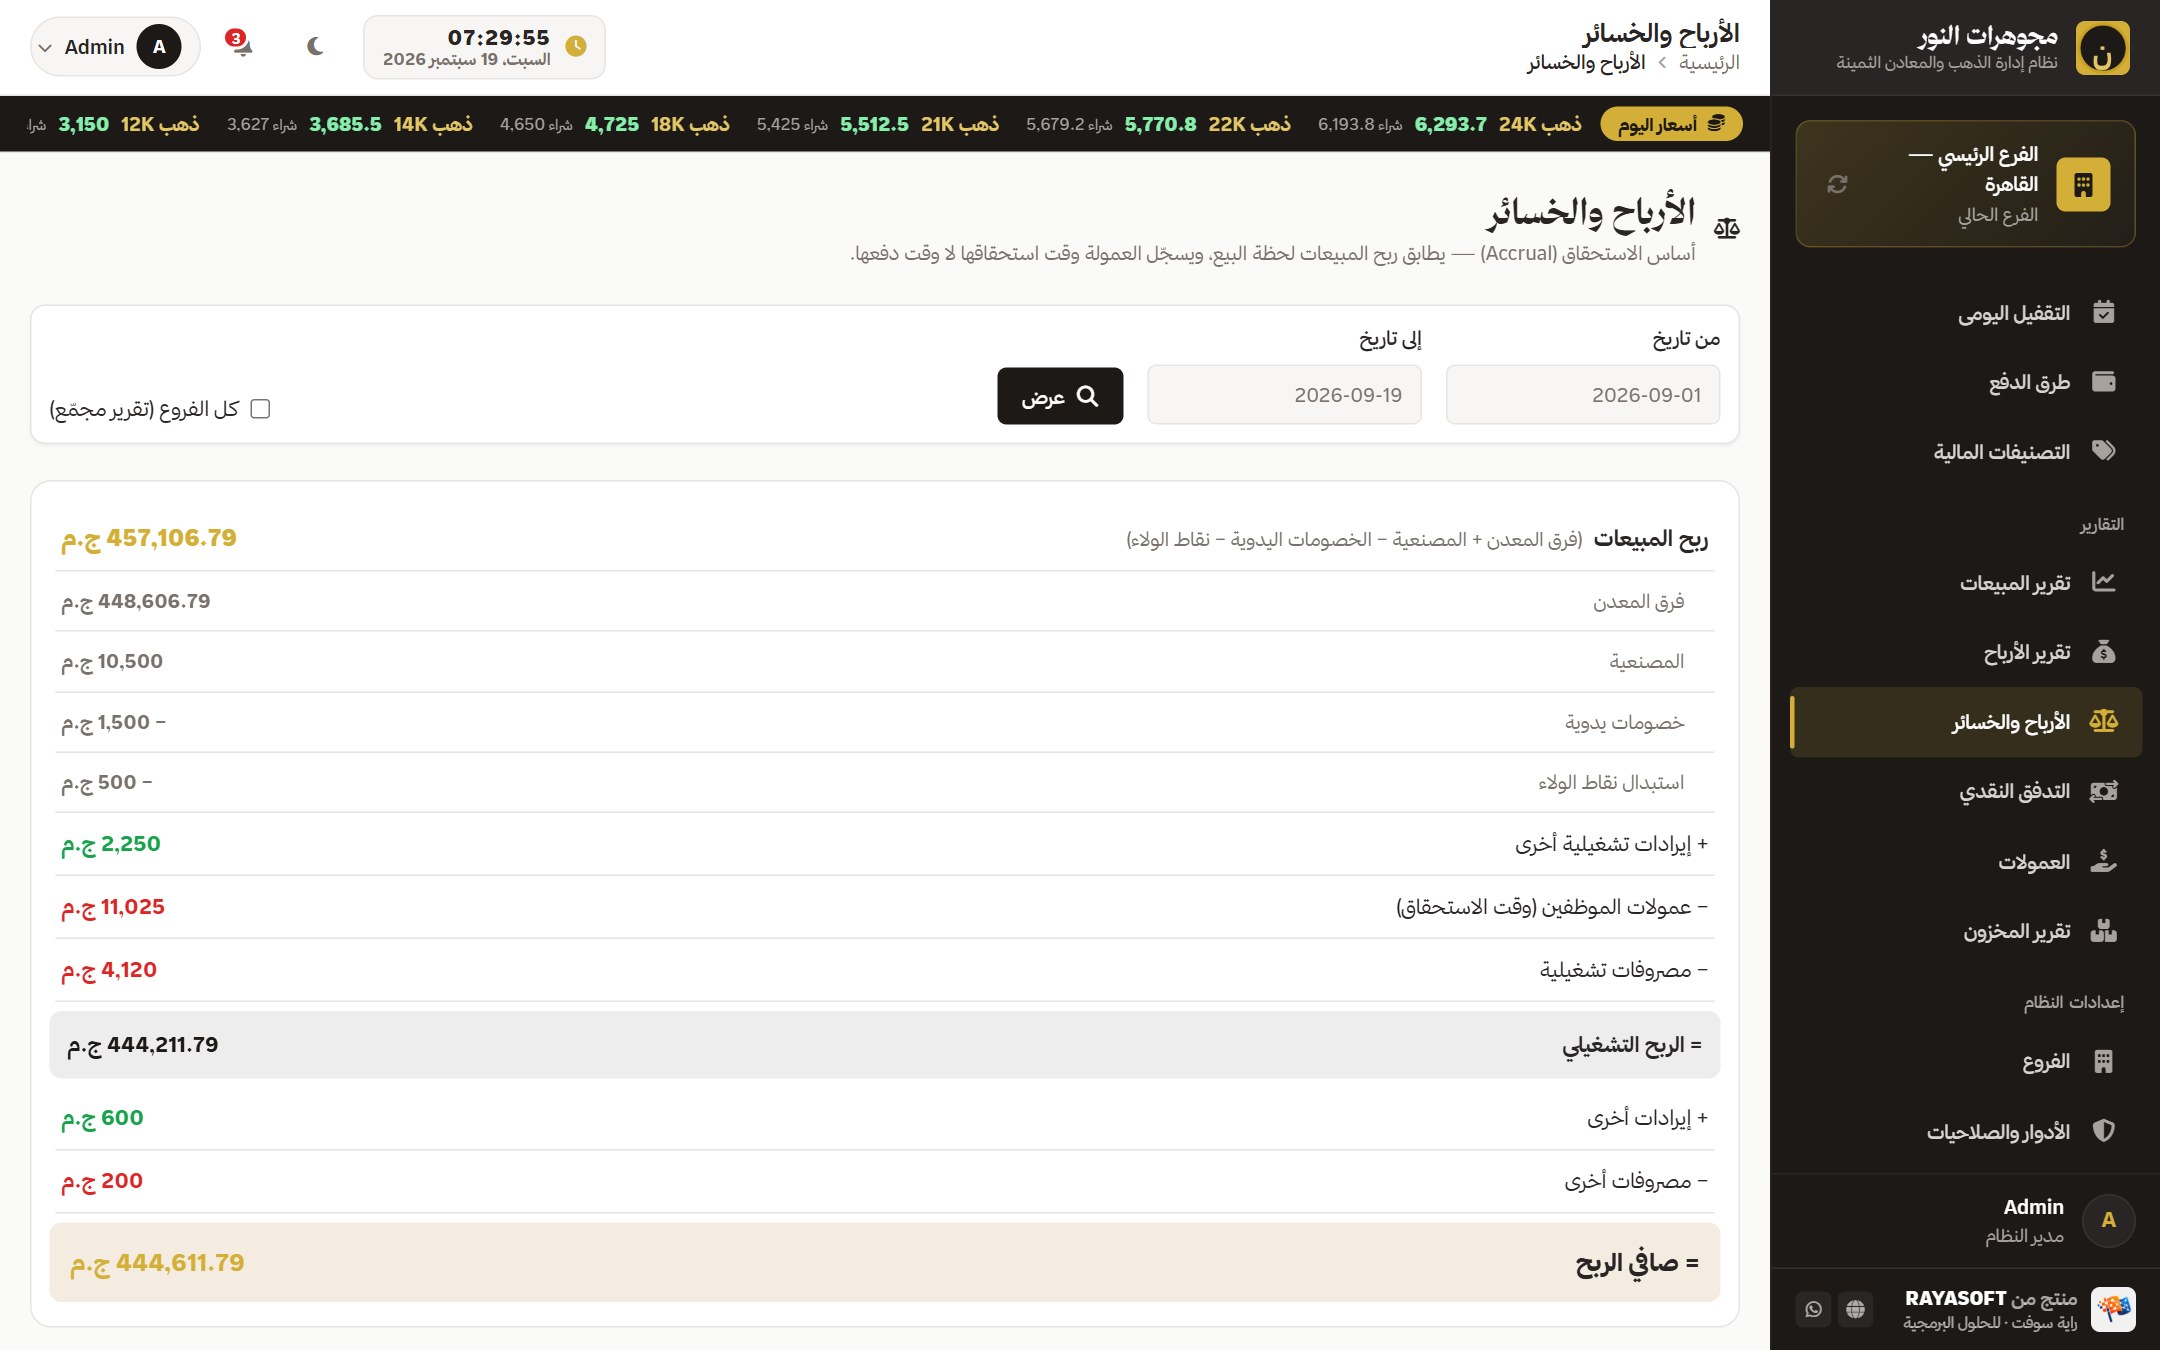Open طرق الدفع sidebar item
The image size is (2160, 1350).
[1965, 382]
